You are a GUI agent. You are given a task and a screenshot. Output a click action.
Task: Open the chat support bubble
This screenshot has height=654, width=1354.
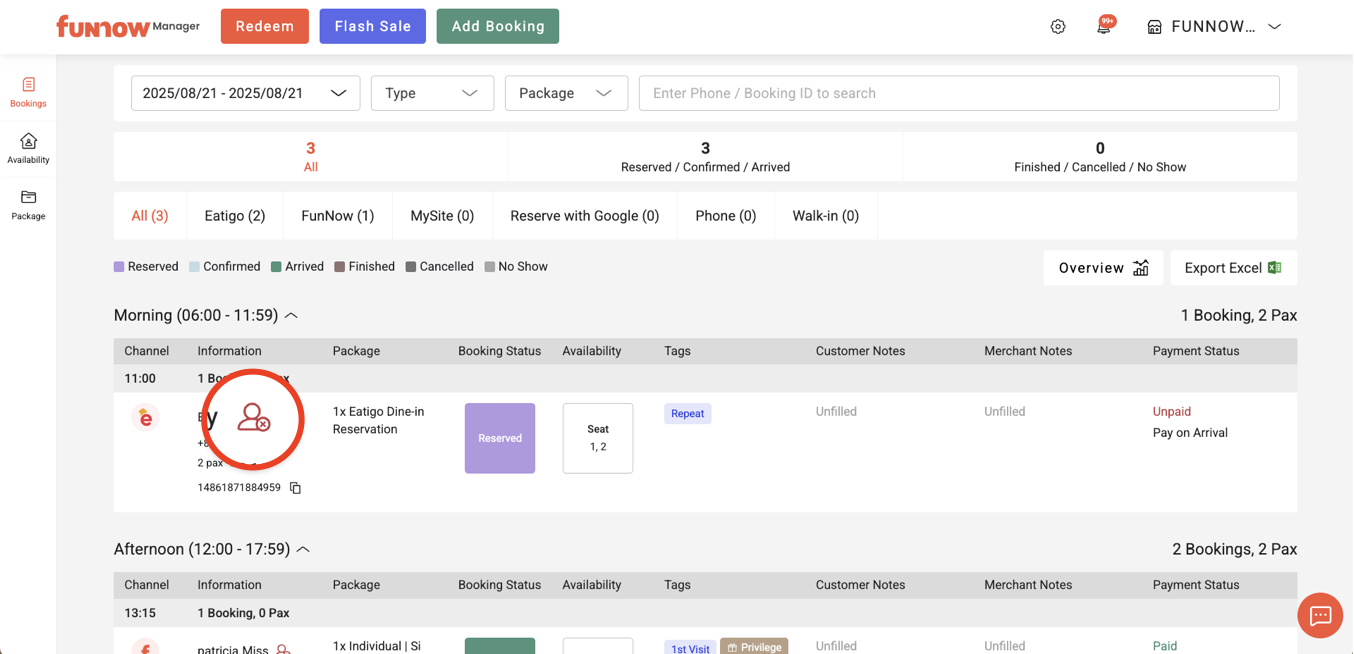(x=1320, y=615)
